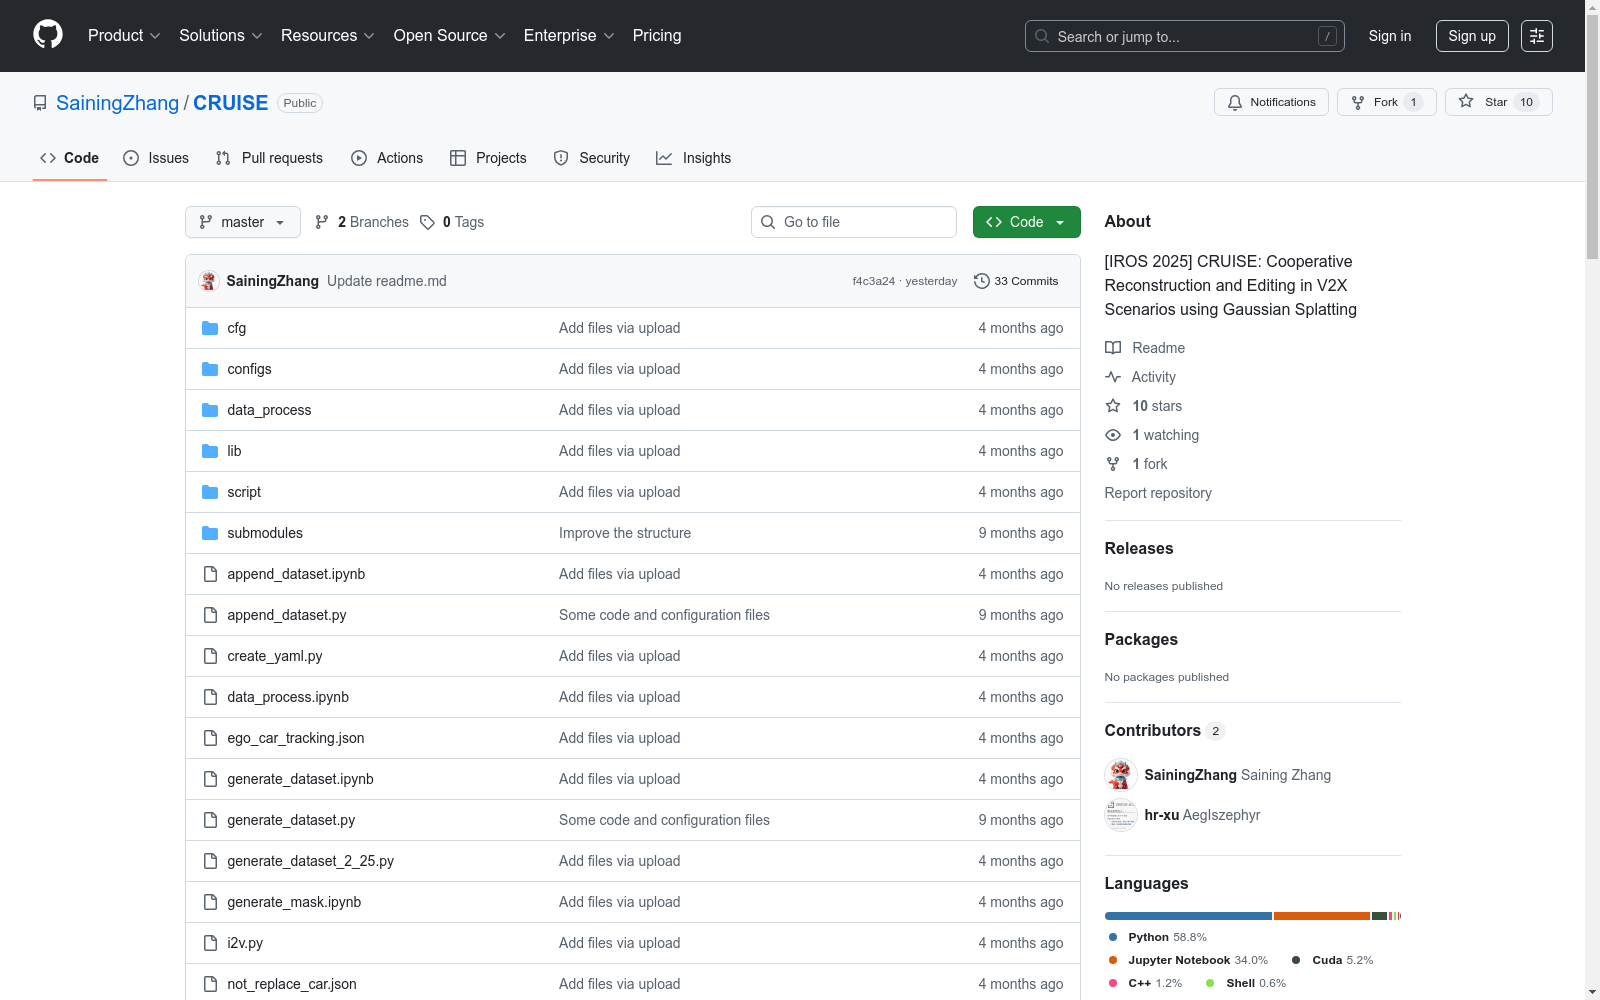Click Report repository
Viewport: 1600px width, 1000px height.
[1158, 493]
